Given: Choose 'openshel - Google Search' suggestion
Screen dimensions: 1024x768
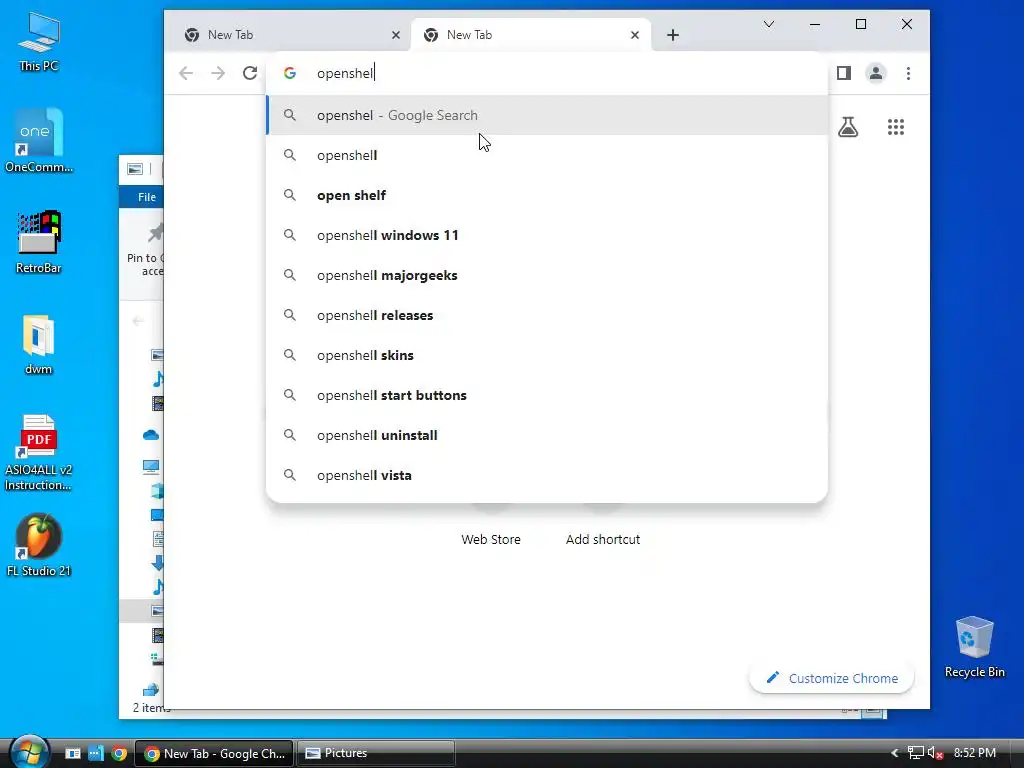Looking at the screenshot, I should (547, 116).
